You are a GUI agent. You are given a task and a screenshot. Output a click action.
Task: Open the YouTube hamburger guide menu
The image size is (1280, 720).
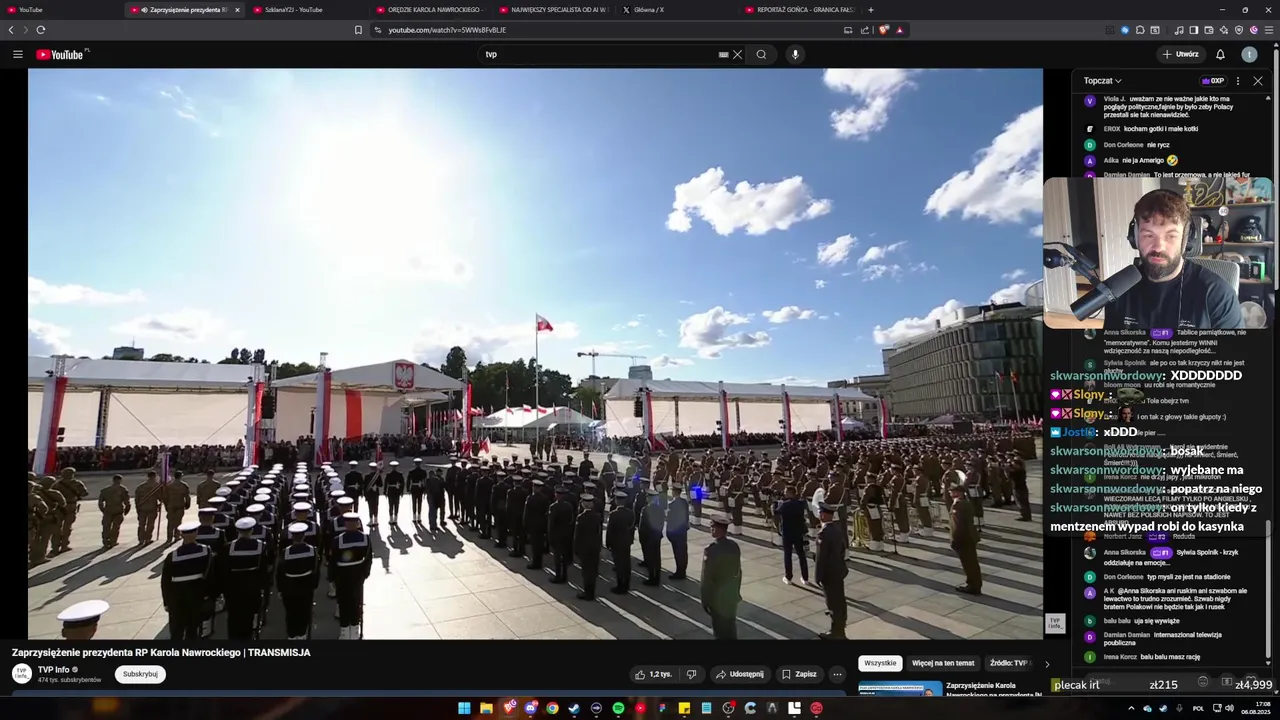(17, 54)
